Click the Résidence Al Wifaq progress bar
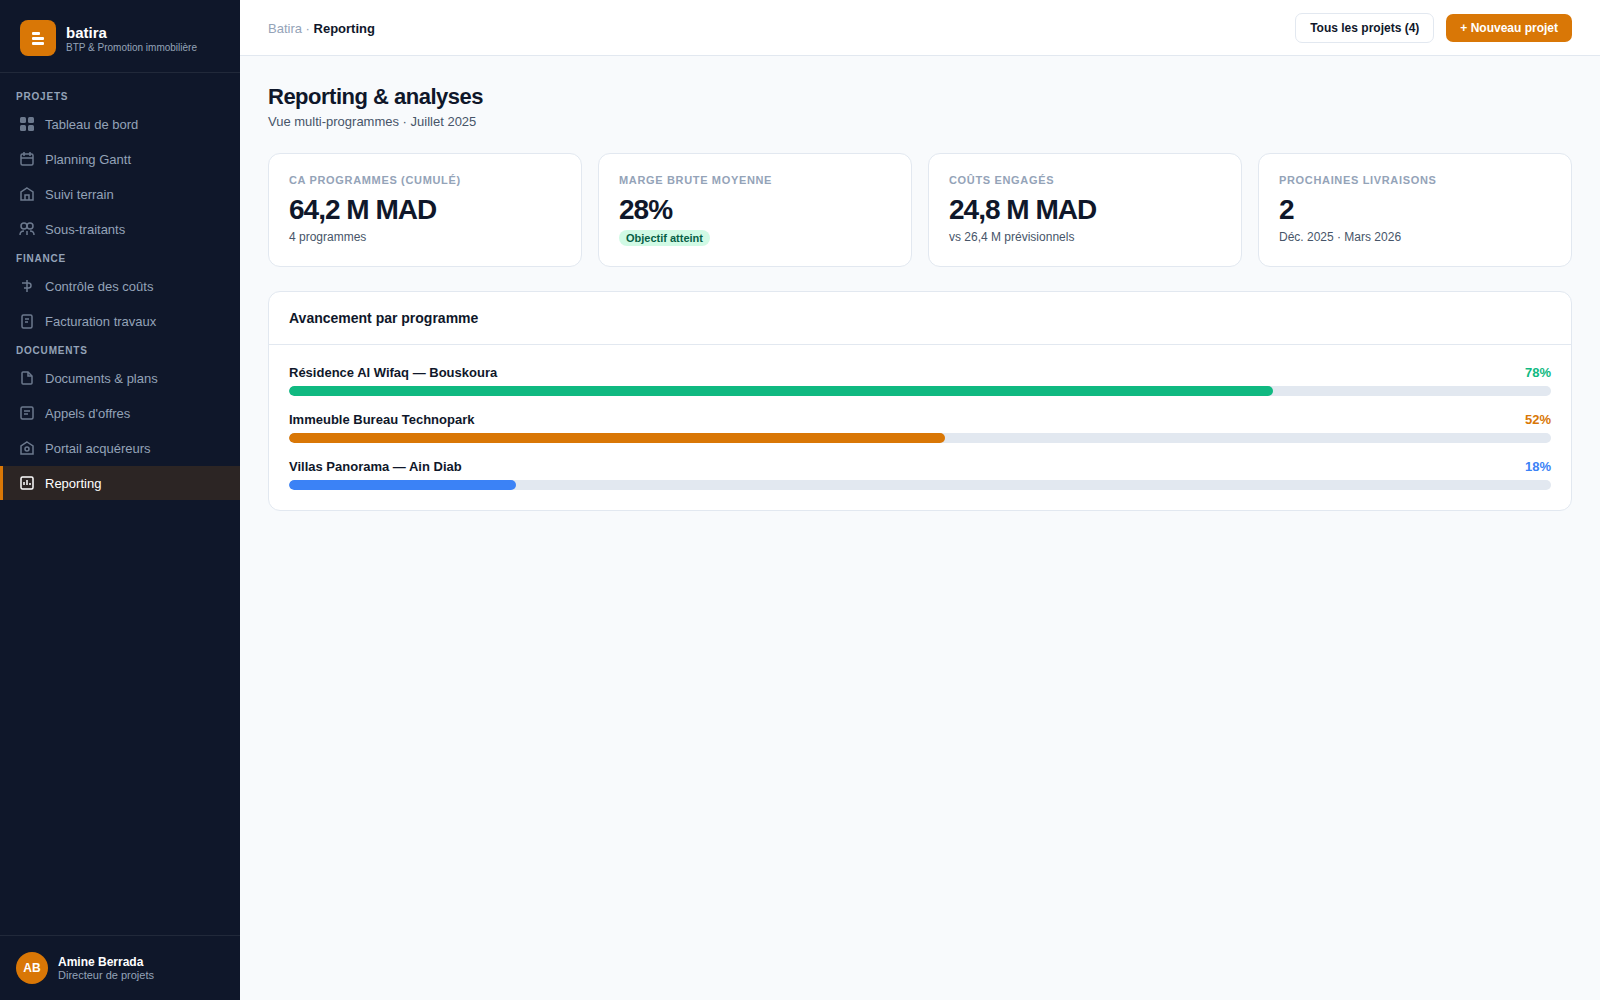 coord(920,391)
